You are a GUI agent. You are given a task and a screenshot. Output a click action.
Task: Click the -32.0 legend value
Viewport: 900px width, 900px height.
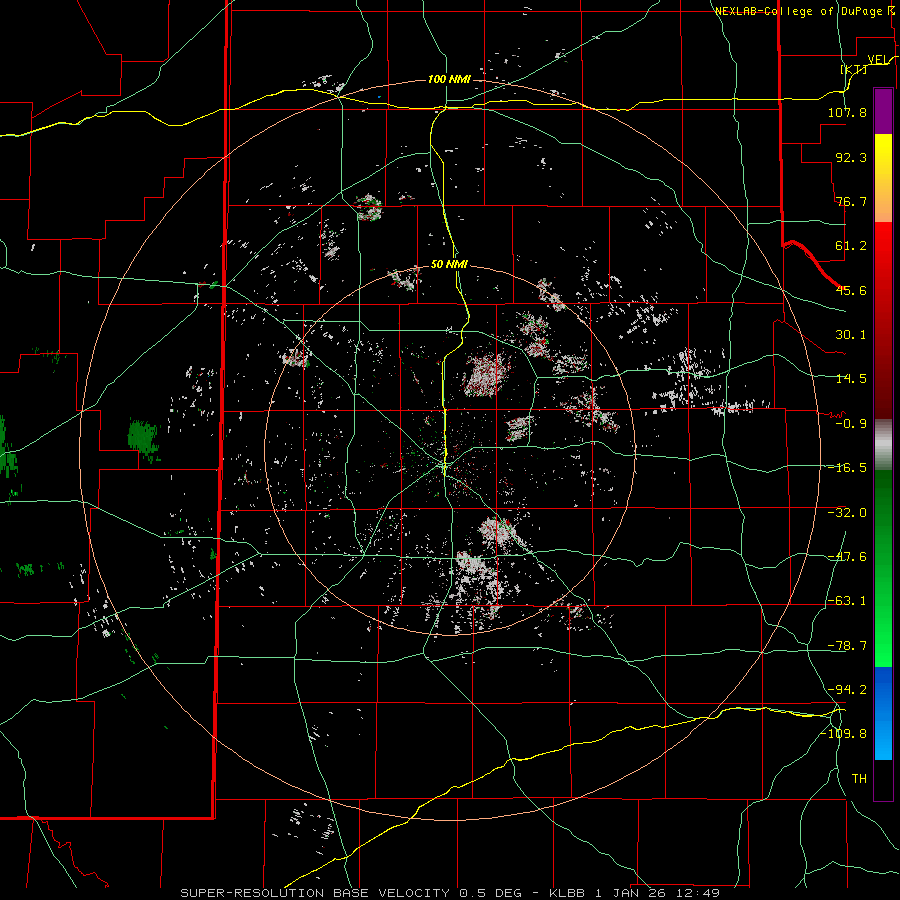pos(847,513)
